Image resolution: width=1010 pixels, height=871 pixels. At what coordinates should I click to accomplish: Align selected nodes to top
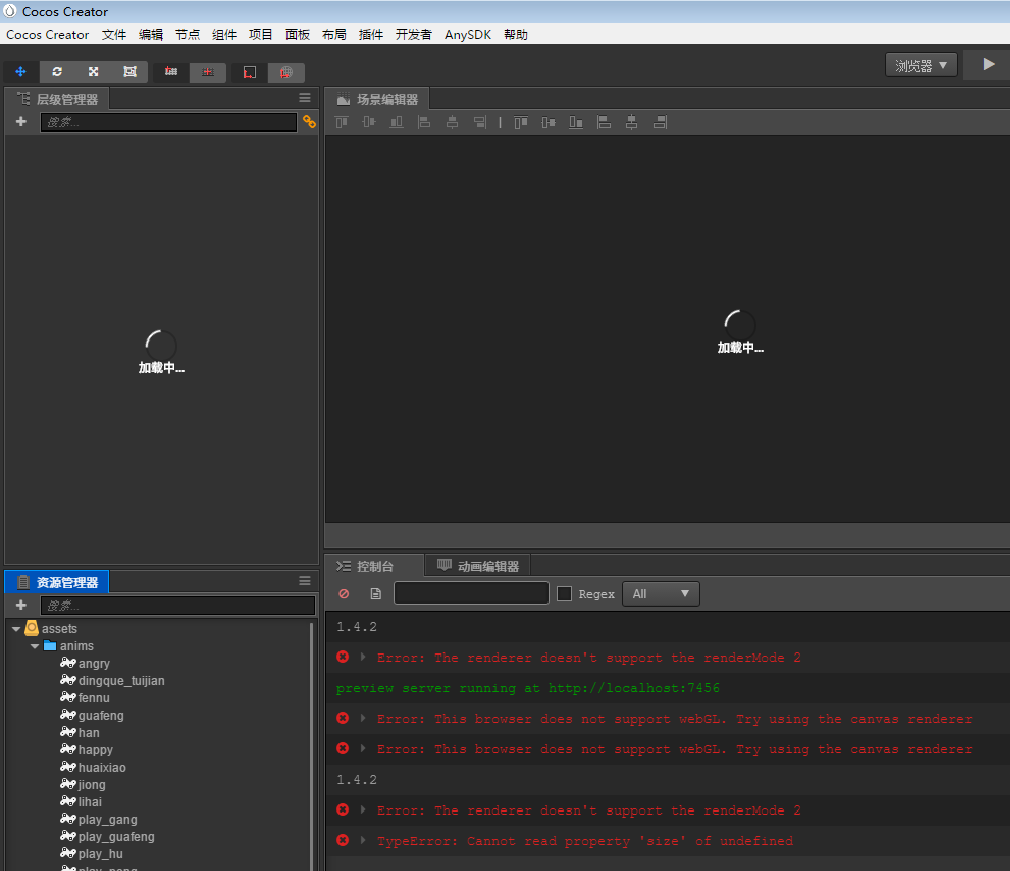(341, 122)
